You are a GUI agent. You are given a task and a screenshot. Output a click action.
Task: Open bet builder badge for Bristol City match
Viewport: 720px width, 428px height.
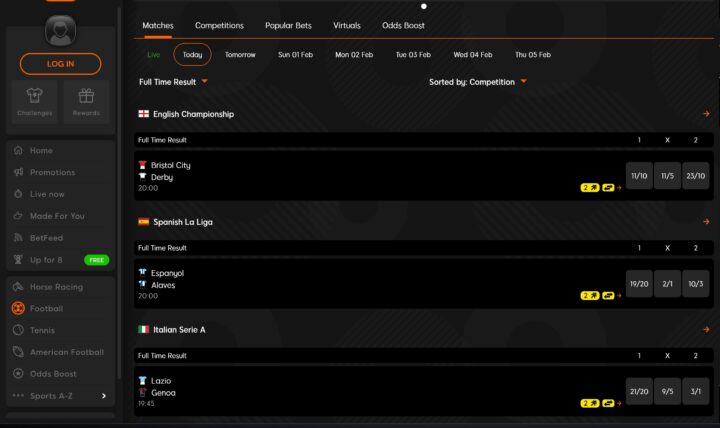point(590,187)
